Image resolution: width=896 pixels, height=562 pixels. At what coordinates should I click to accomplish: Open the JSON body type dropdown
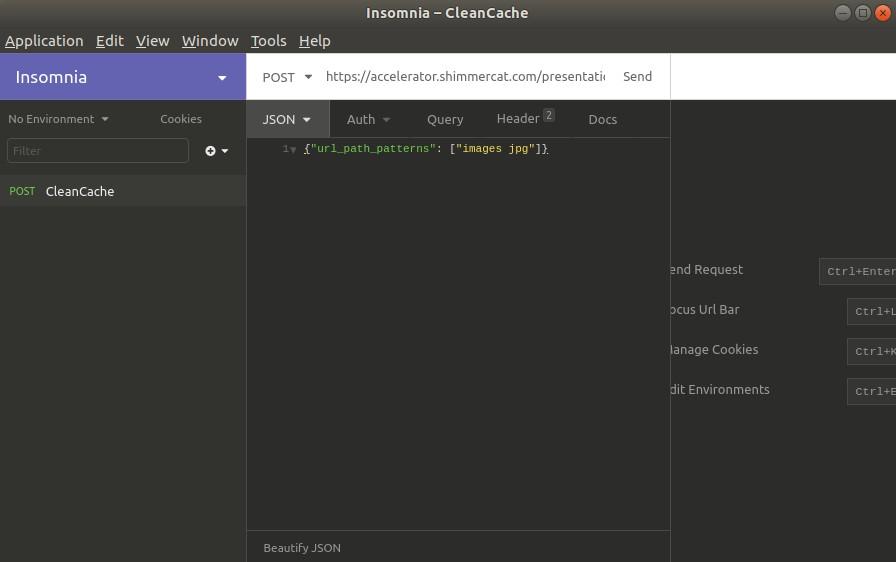point(287,119)
